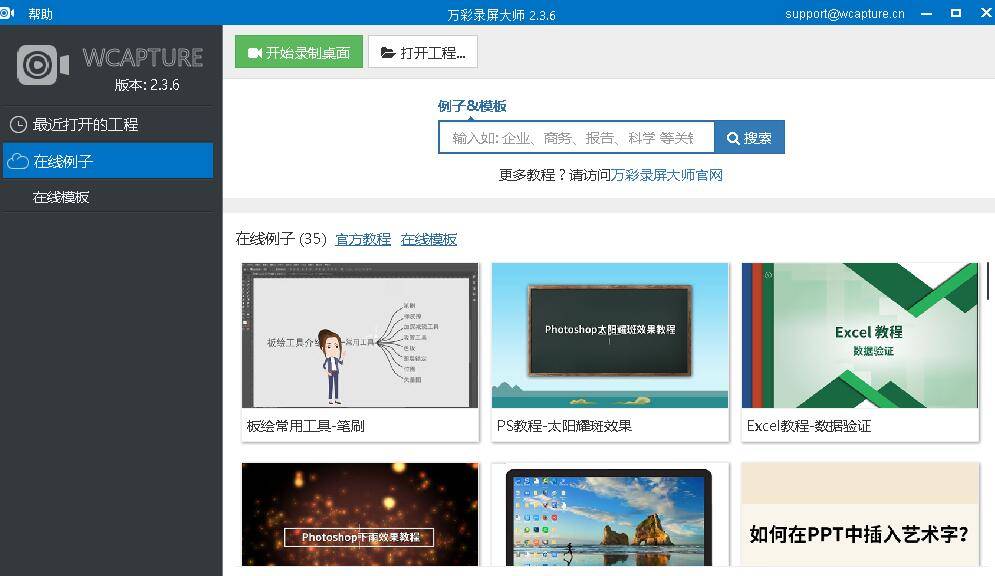This screenshot has height=576, width=995.
Task: Click the 在线模板 link beside 在线例子 (35)
Action: pos(428,239)
